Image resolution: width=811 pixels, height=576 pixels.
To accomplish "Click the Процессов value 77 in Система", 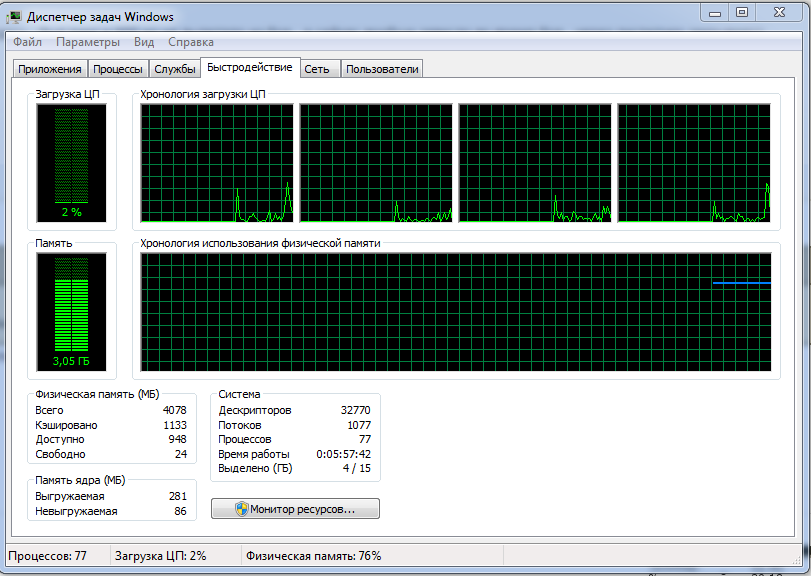I will pyautogui.click(x=365, y=439).
